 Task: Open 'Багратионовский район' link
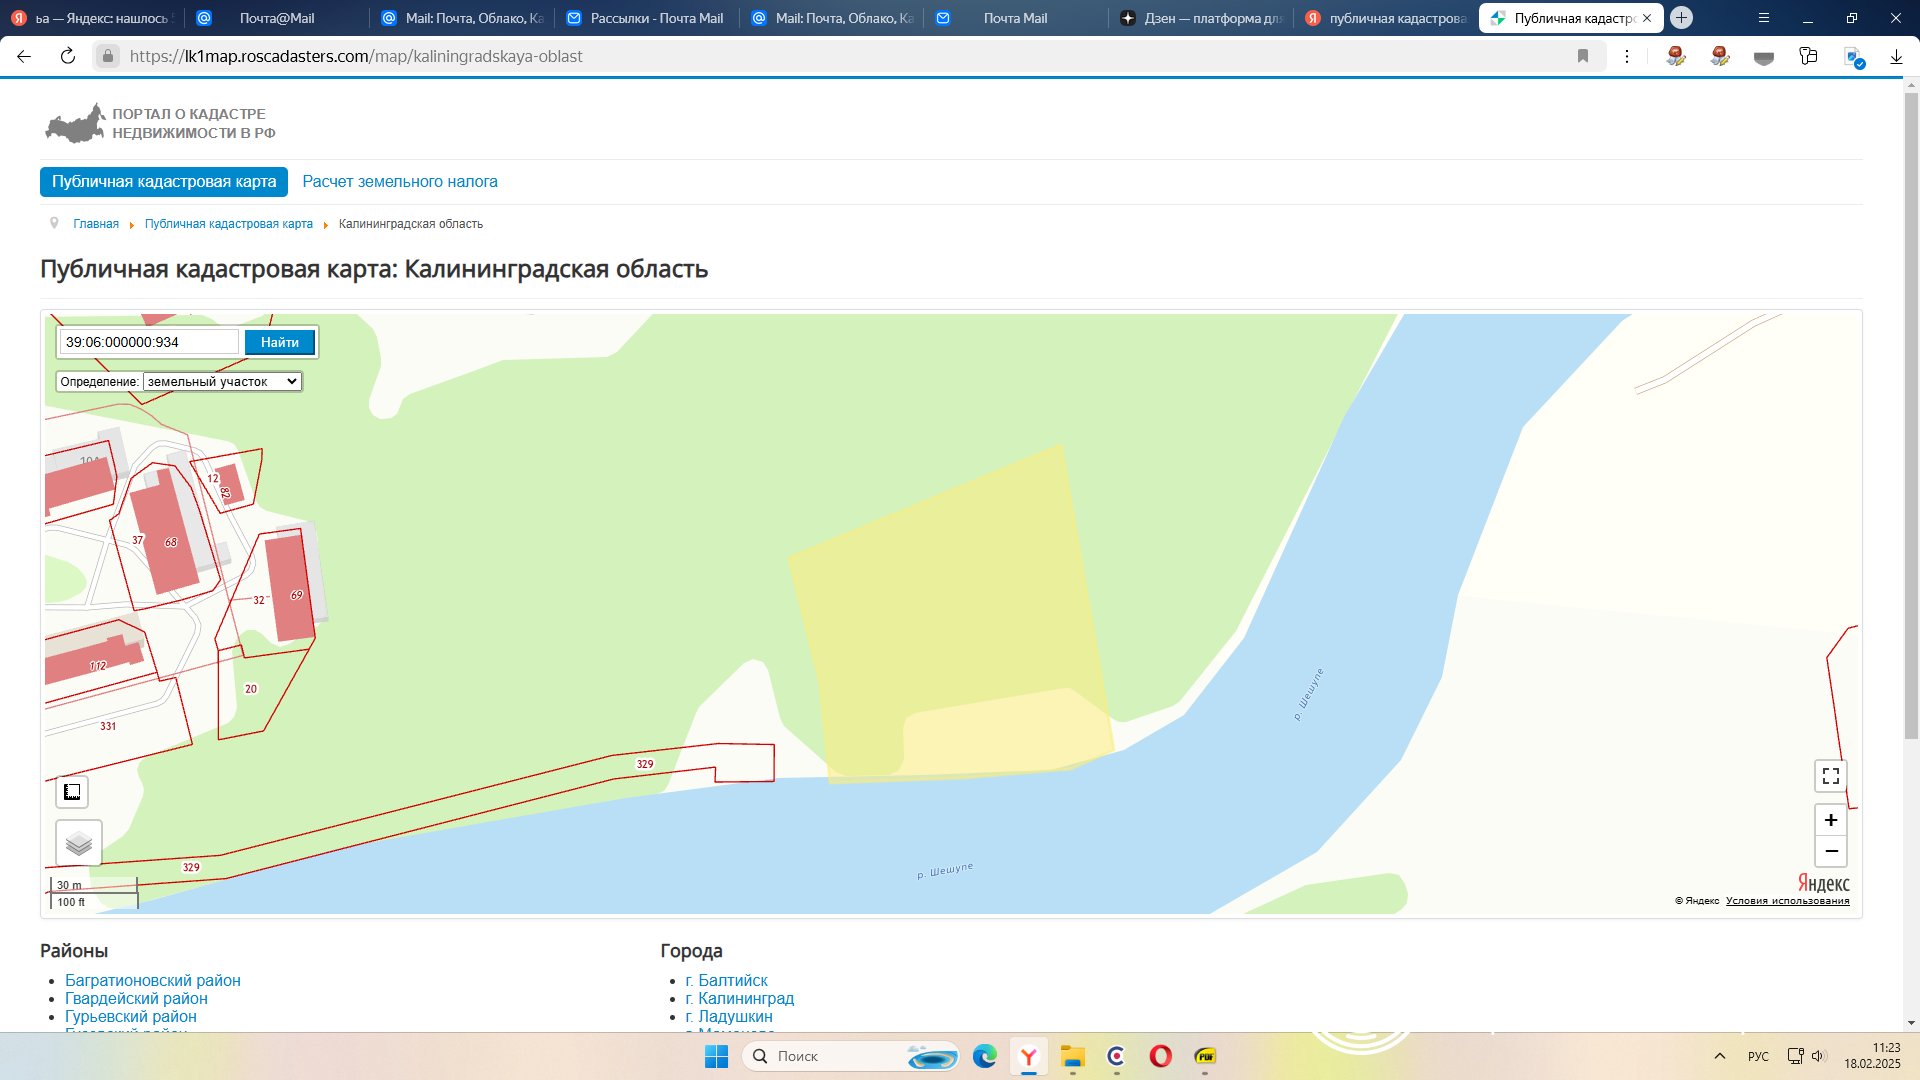(152, 980)
